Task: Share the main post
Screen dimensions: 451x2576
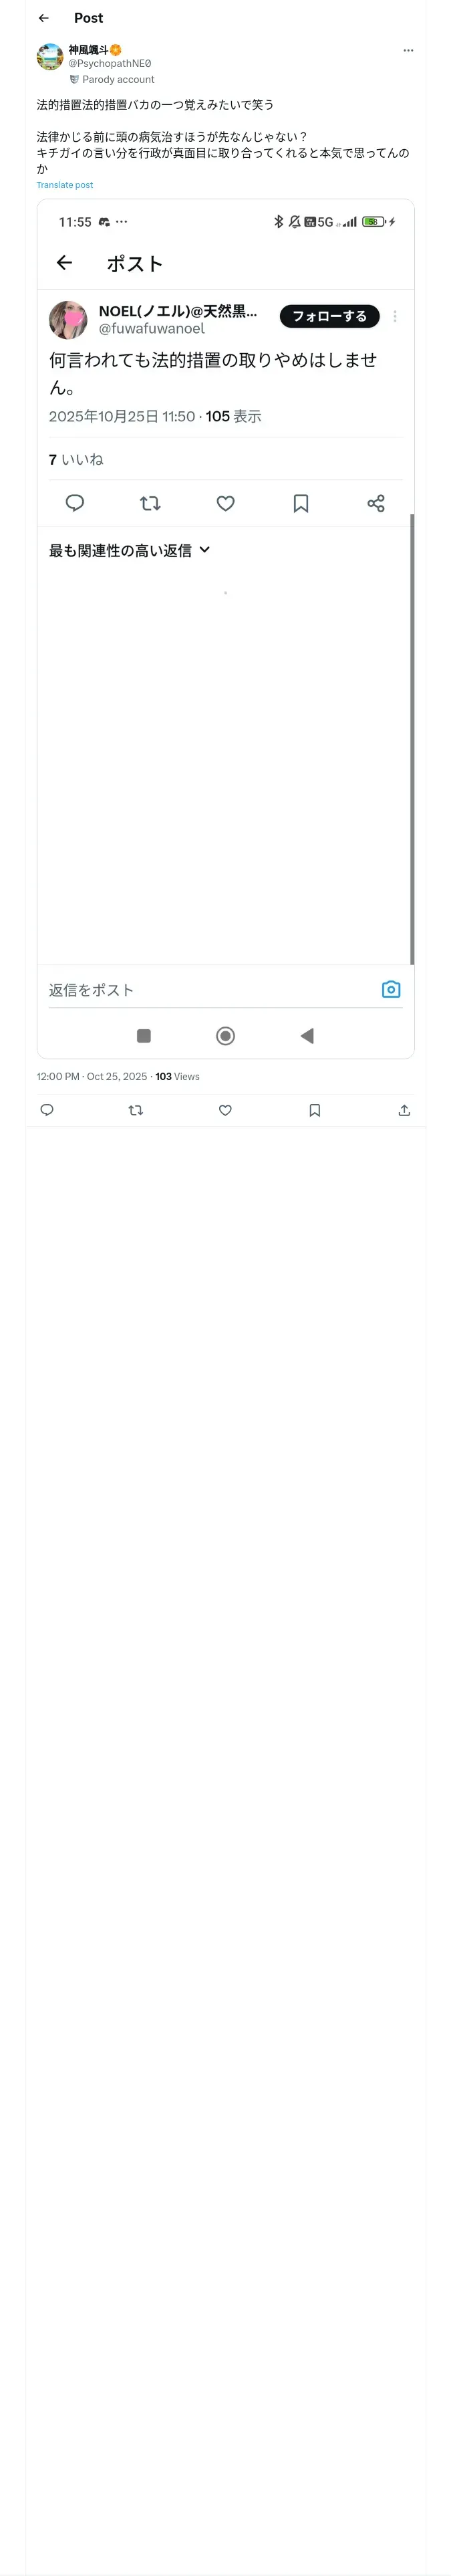Action: click(404, 1110)
